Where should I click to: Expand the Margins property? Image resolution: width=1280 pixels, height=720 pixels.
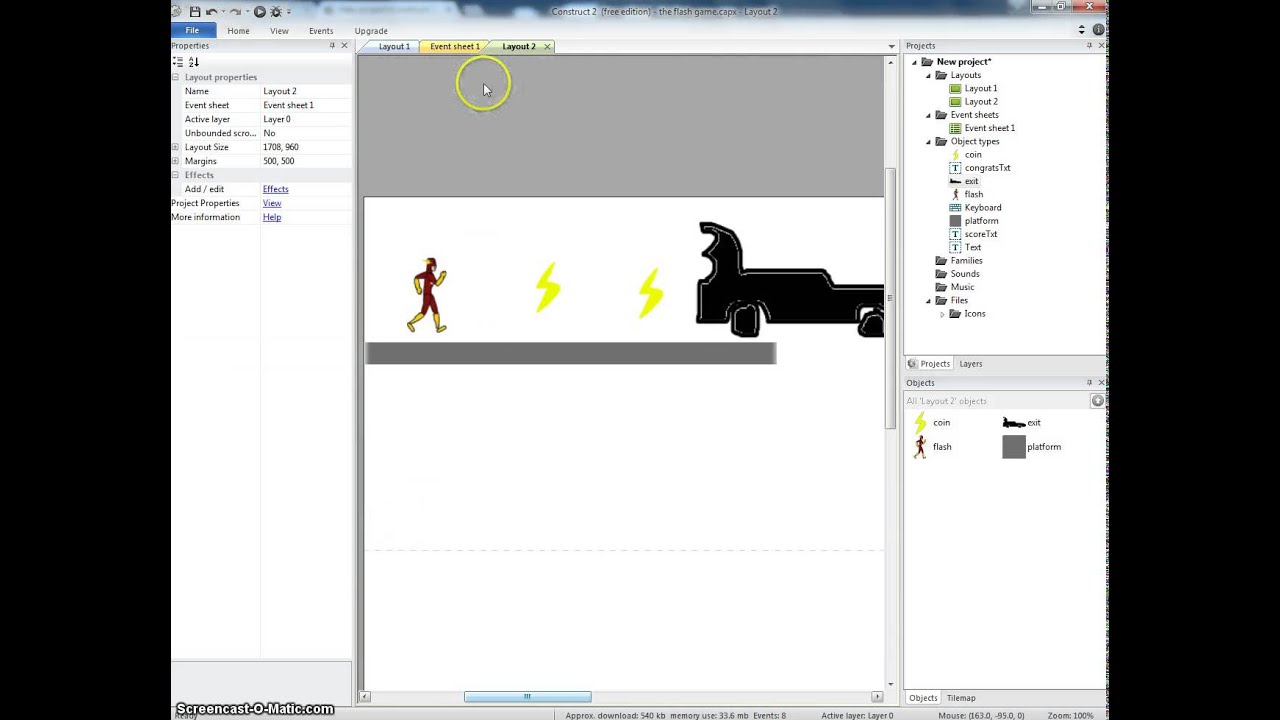pyautogui.click(x=176, y=161)
